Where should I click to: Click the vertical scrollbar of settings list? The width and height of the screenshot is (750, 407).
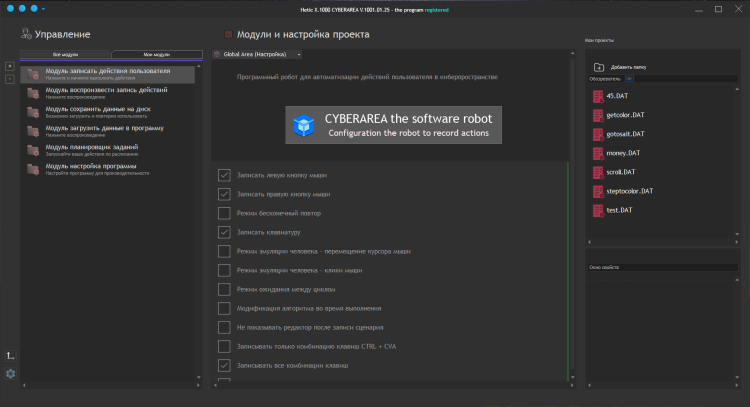(x=567, y=270)
